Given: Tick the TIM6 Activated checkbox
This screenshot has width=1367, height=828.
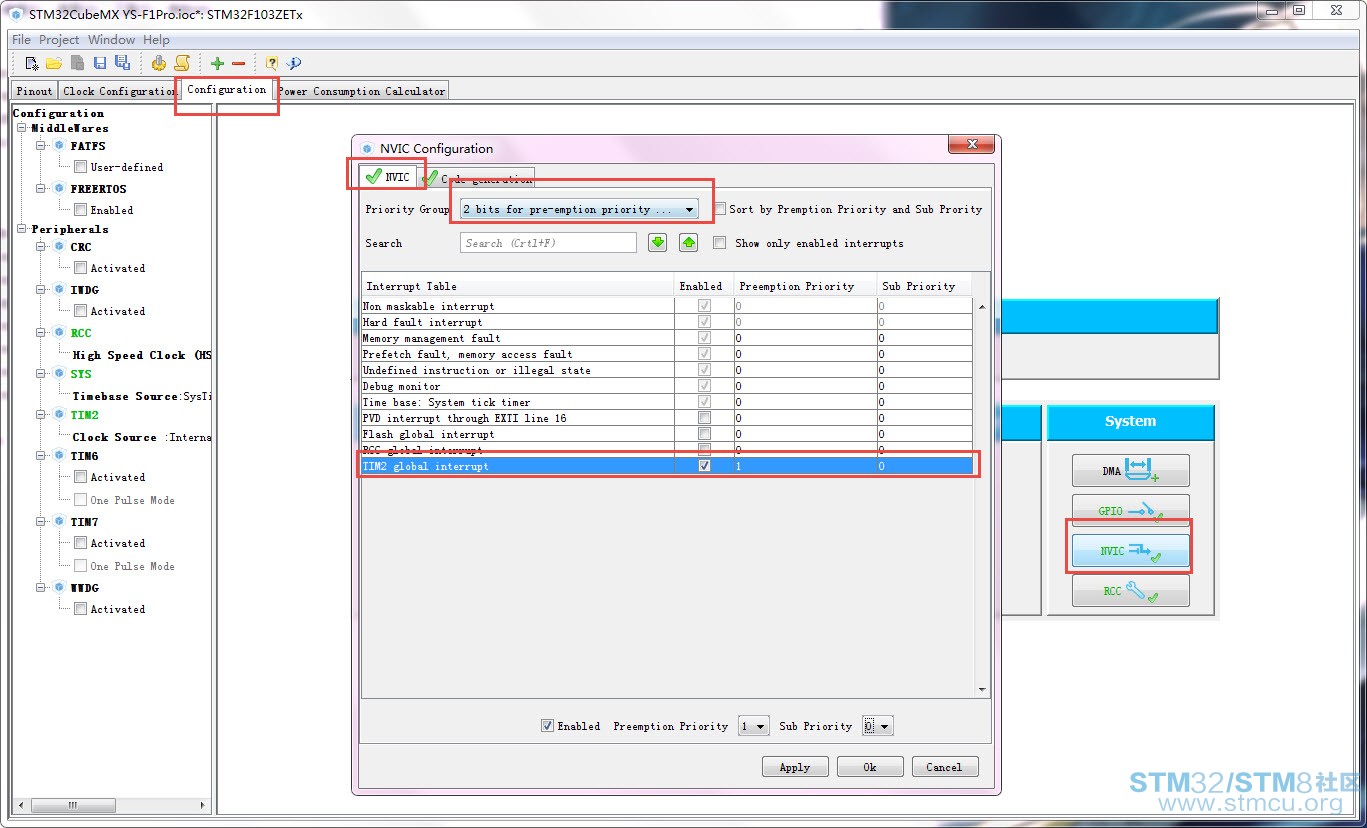Looking at the screenshot, I should click(80, 477).
